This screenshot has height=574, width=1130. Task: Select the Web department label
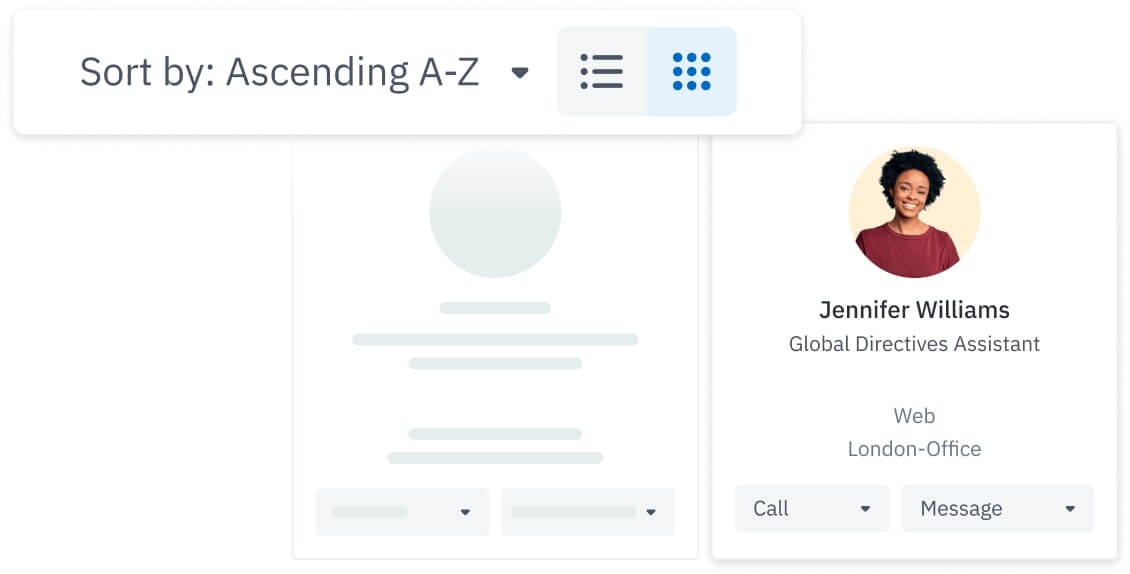(914, 416)
